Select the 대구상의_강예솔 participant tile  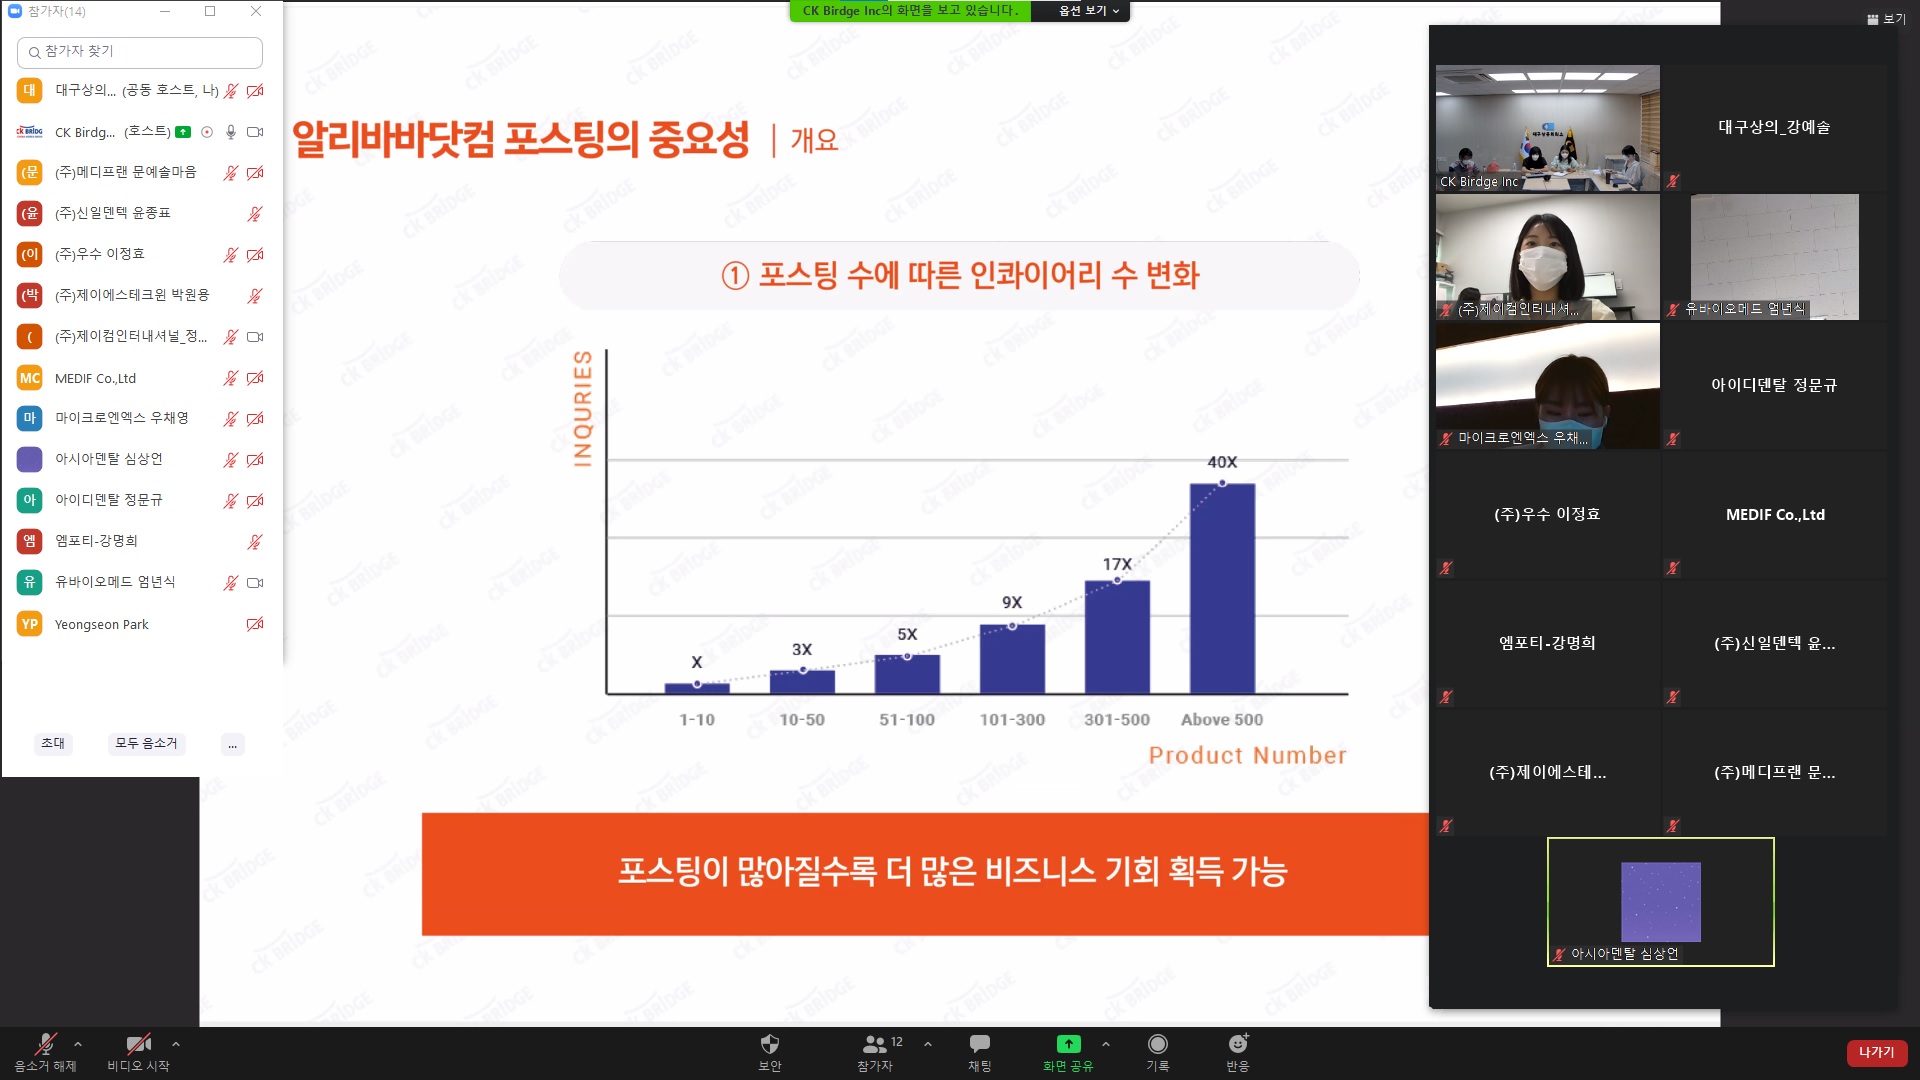tap(1775, 128)
